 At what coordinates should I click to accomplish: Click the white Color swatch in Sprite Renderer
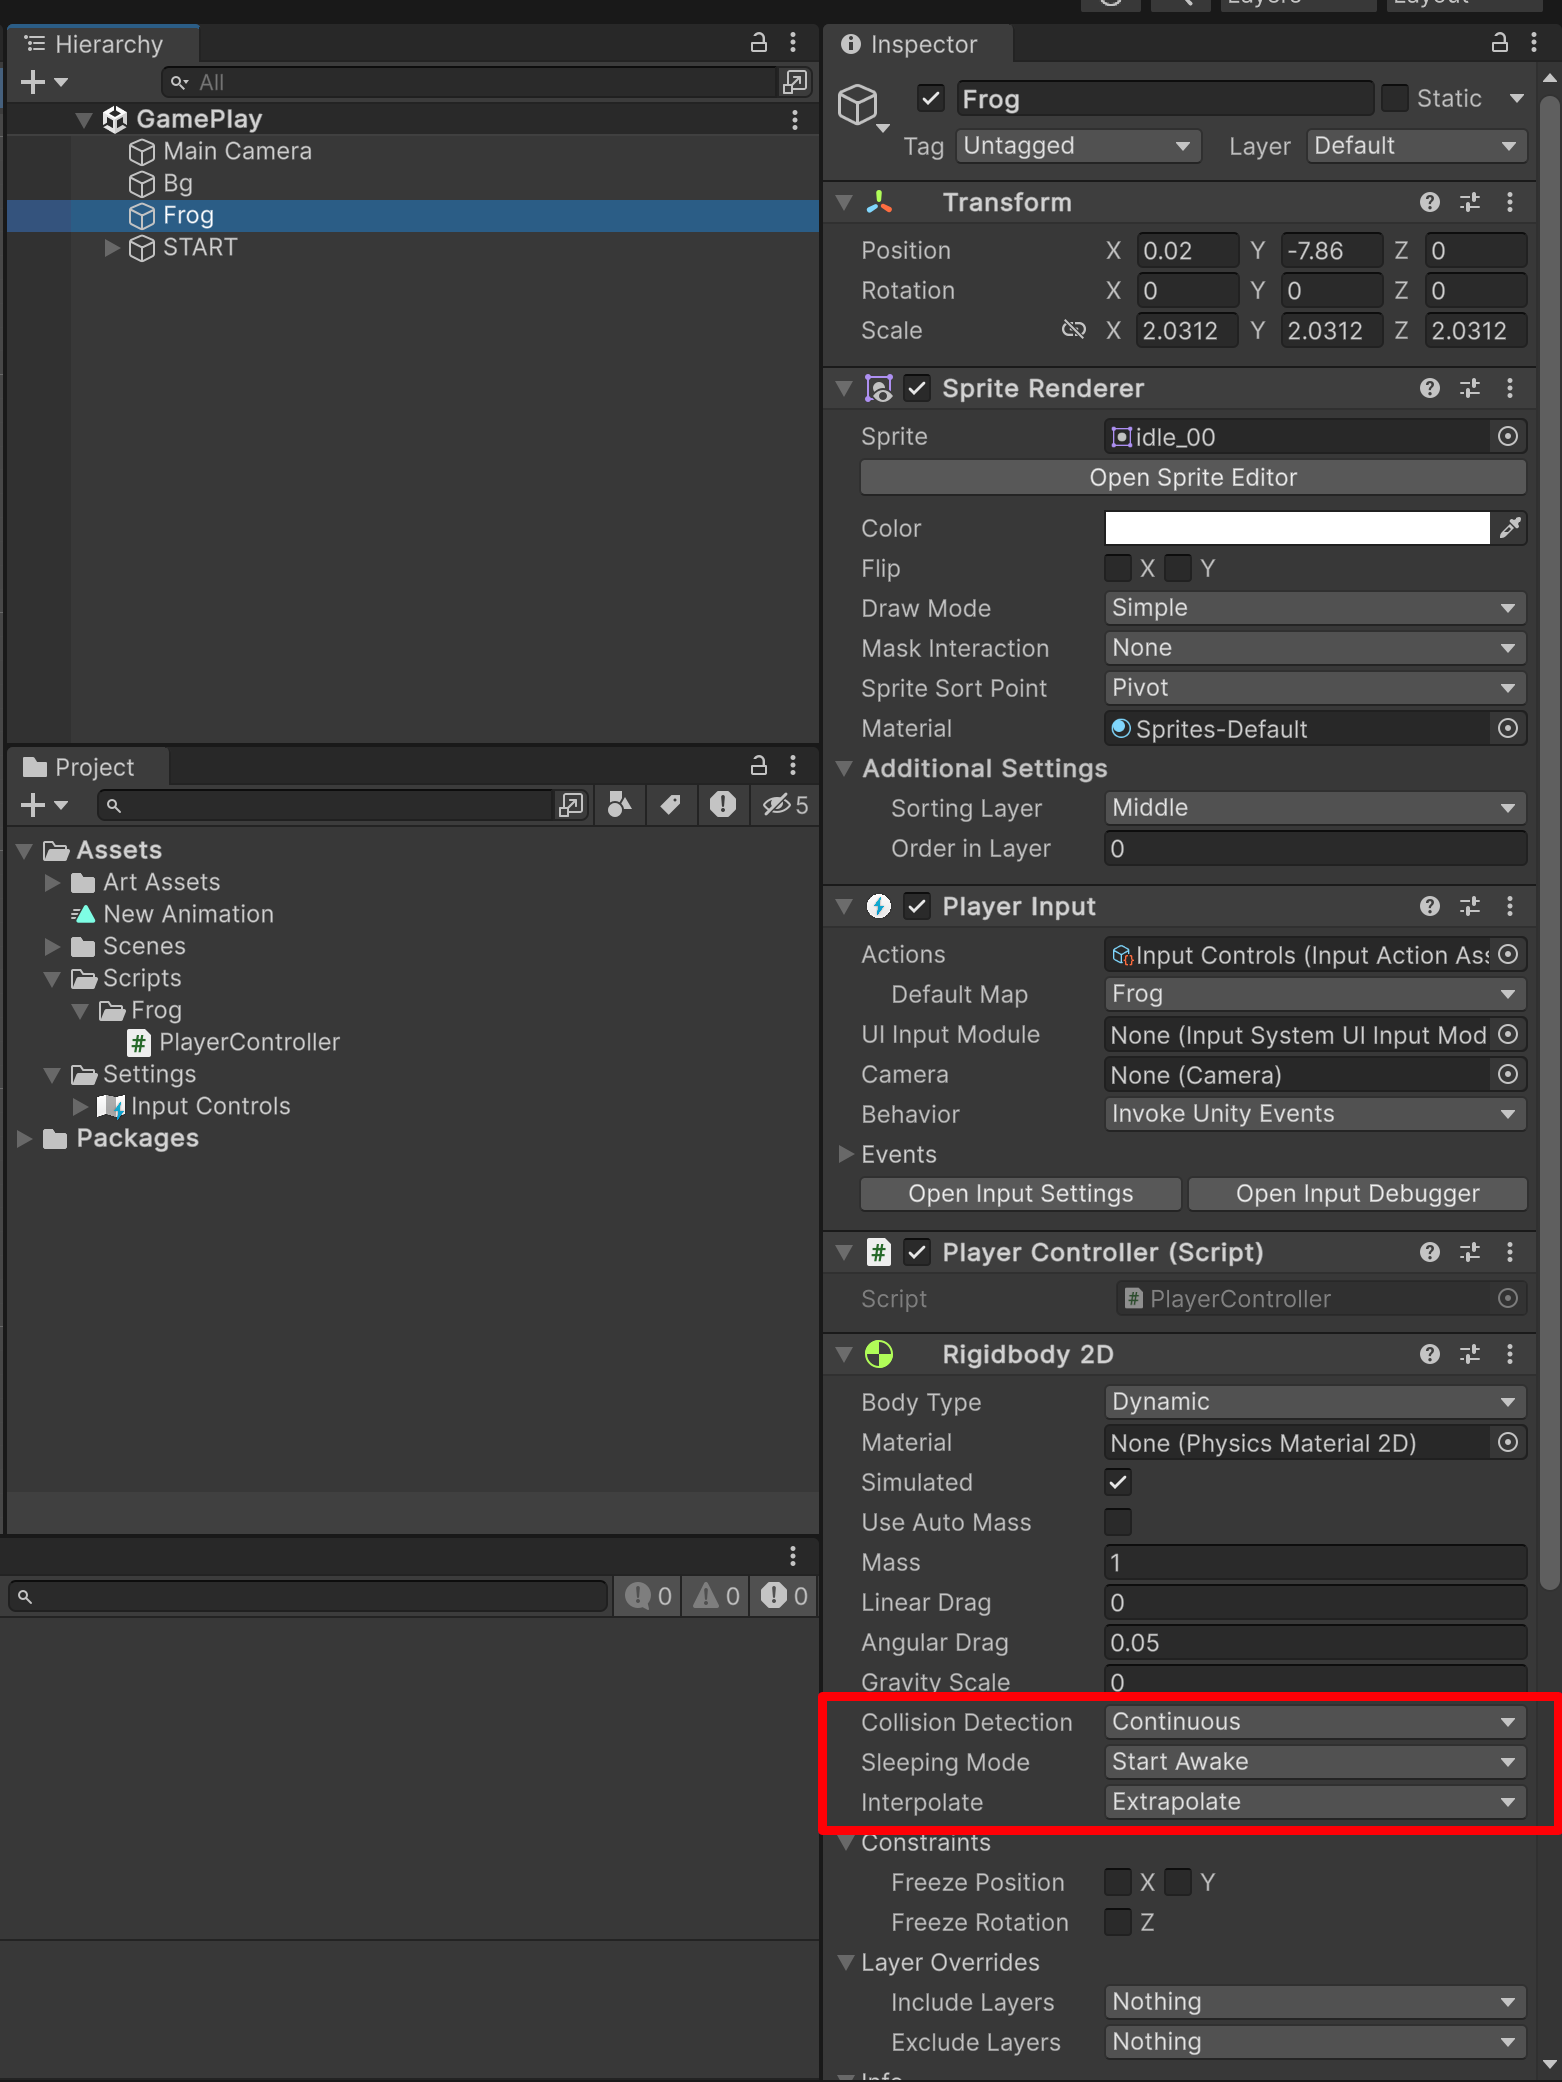point(1297,528)
